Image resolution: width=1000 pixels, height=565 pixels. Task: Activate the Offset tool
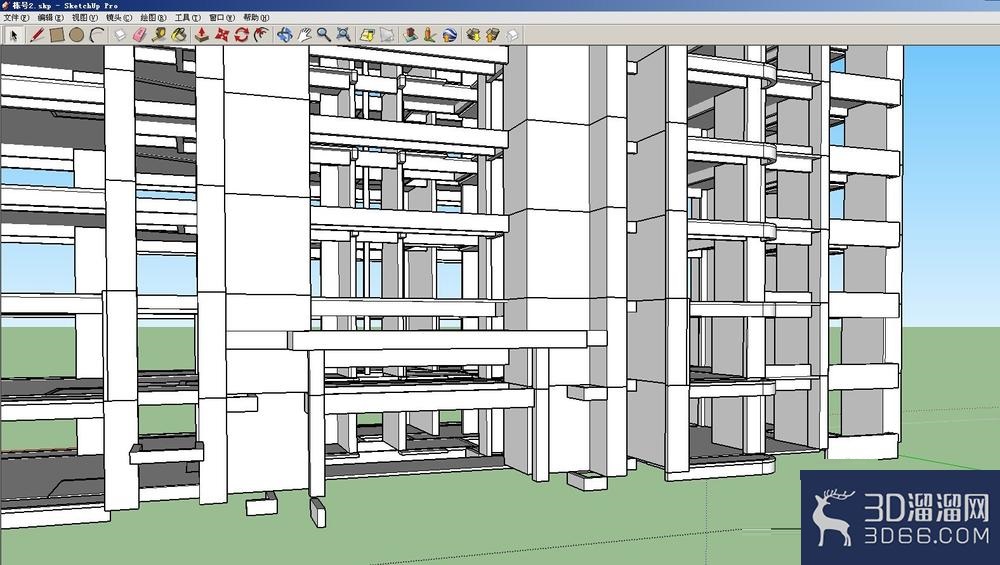coord(261,35)
